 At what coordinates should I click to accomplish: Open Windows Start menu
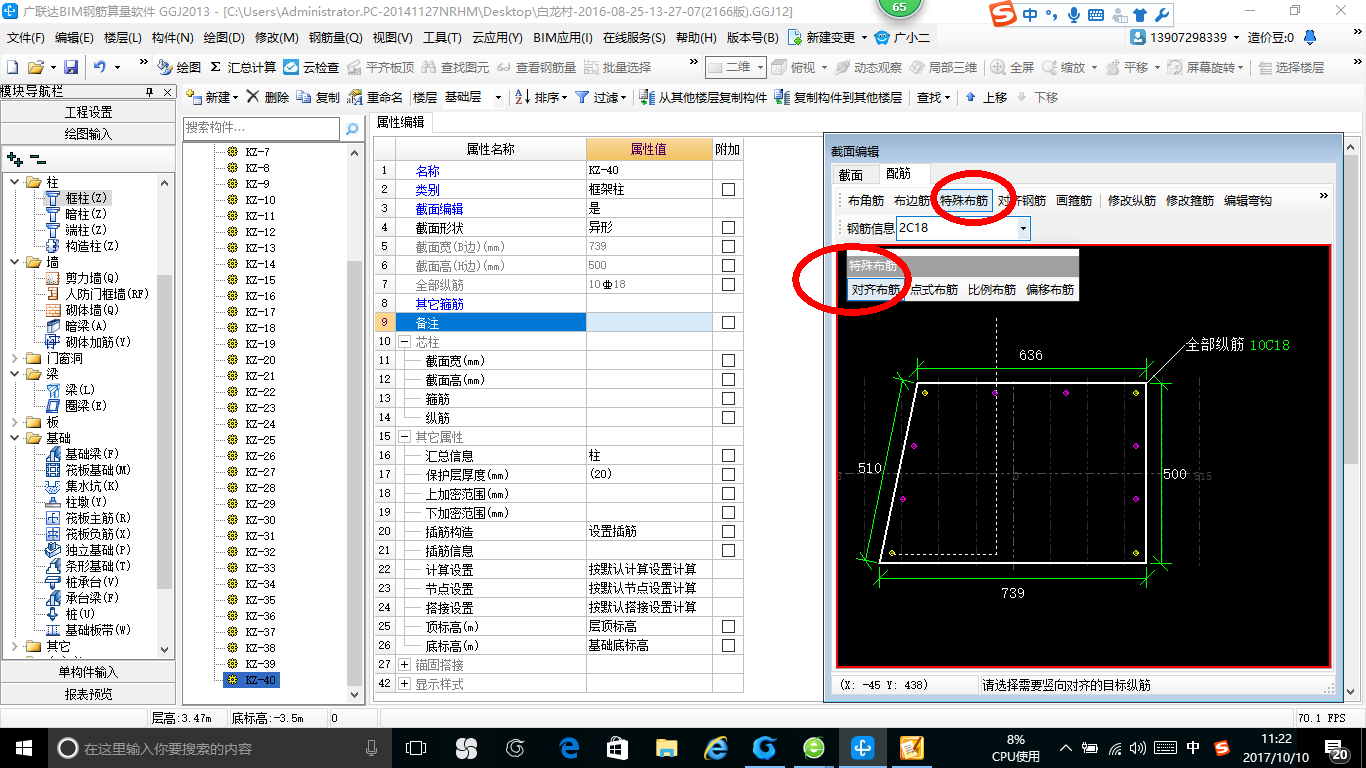[x=22, y=747]
